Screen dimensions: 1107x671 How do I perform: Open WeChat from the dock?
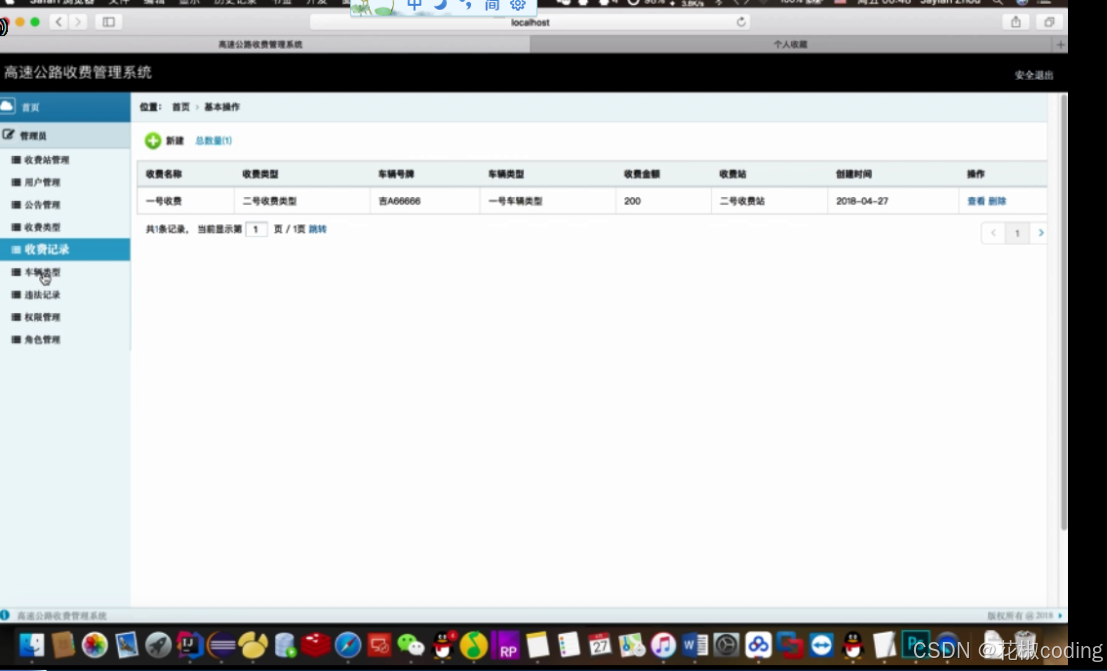(x=411, y=645)
